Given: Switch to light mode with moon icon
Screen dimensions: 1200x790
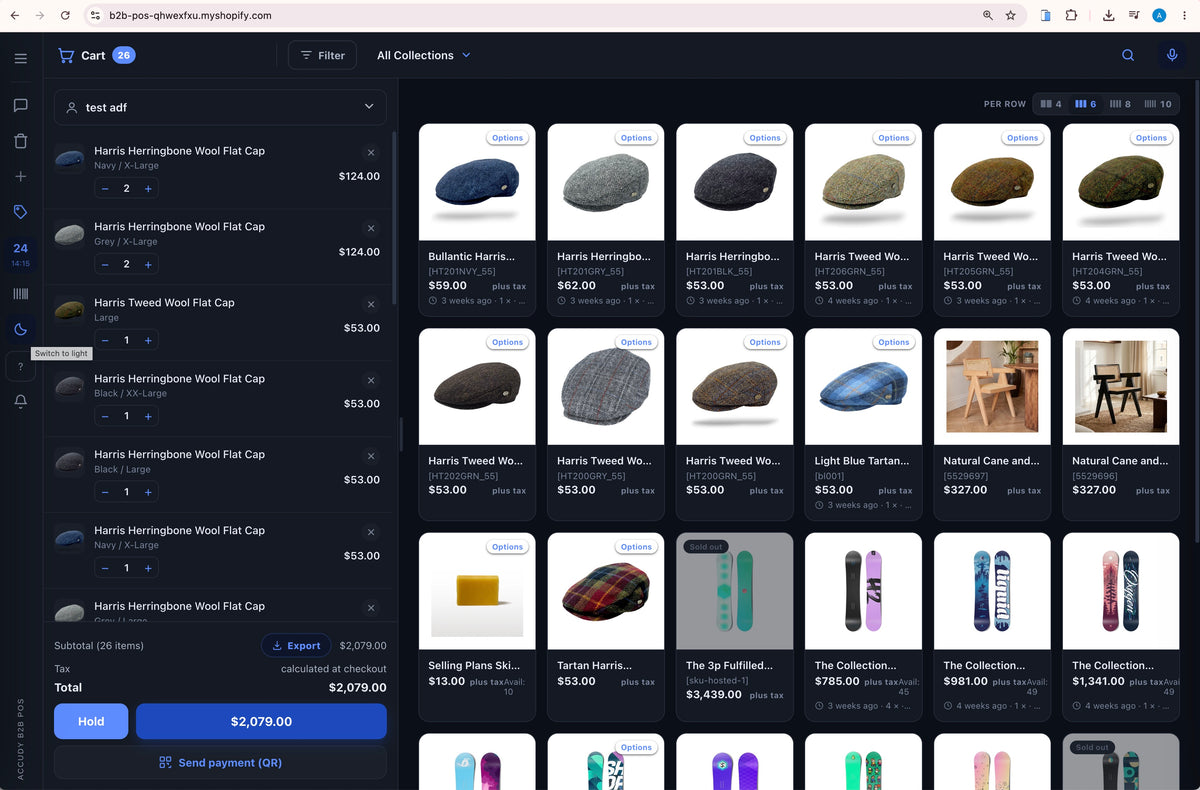Looking at the screenshot, I should 20,329.
